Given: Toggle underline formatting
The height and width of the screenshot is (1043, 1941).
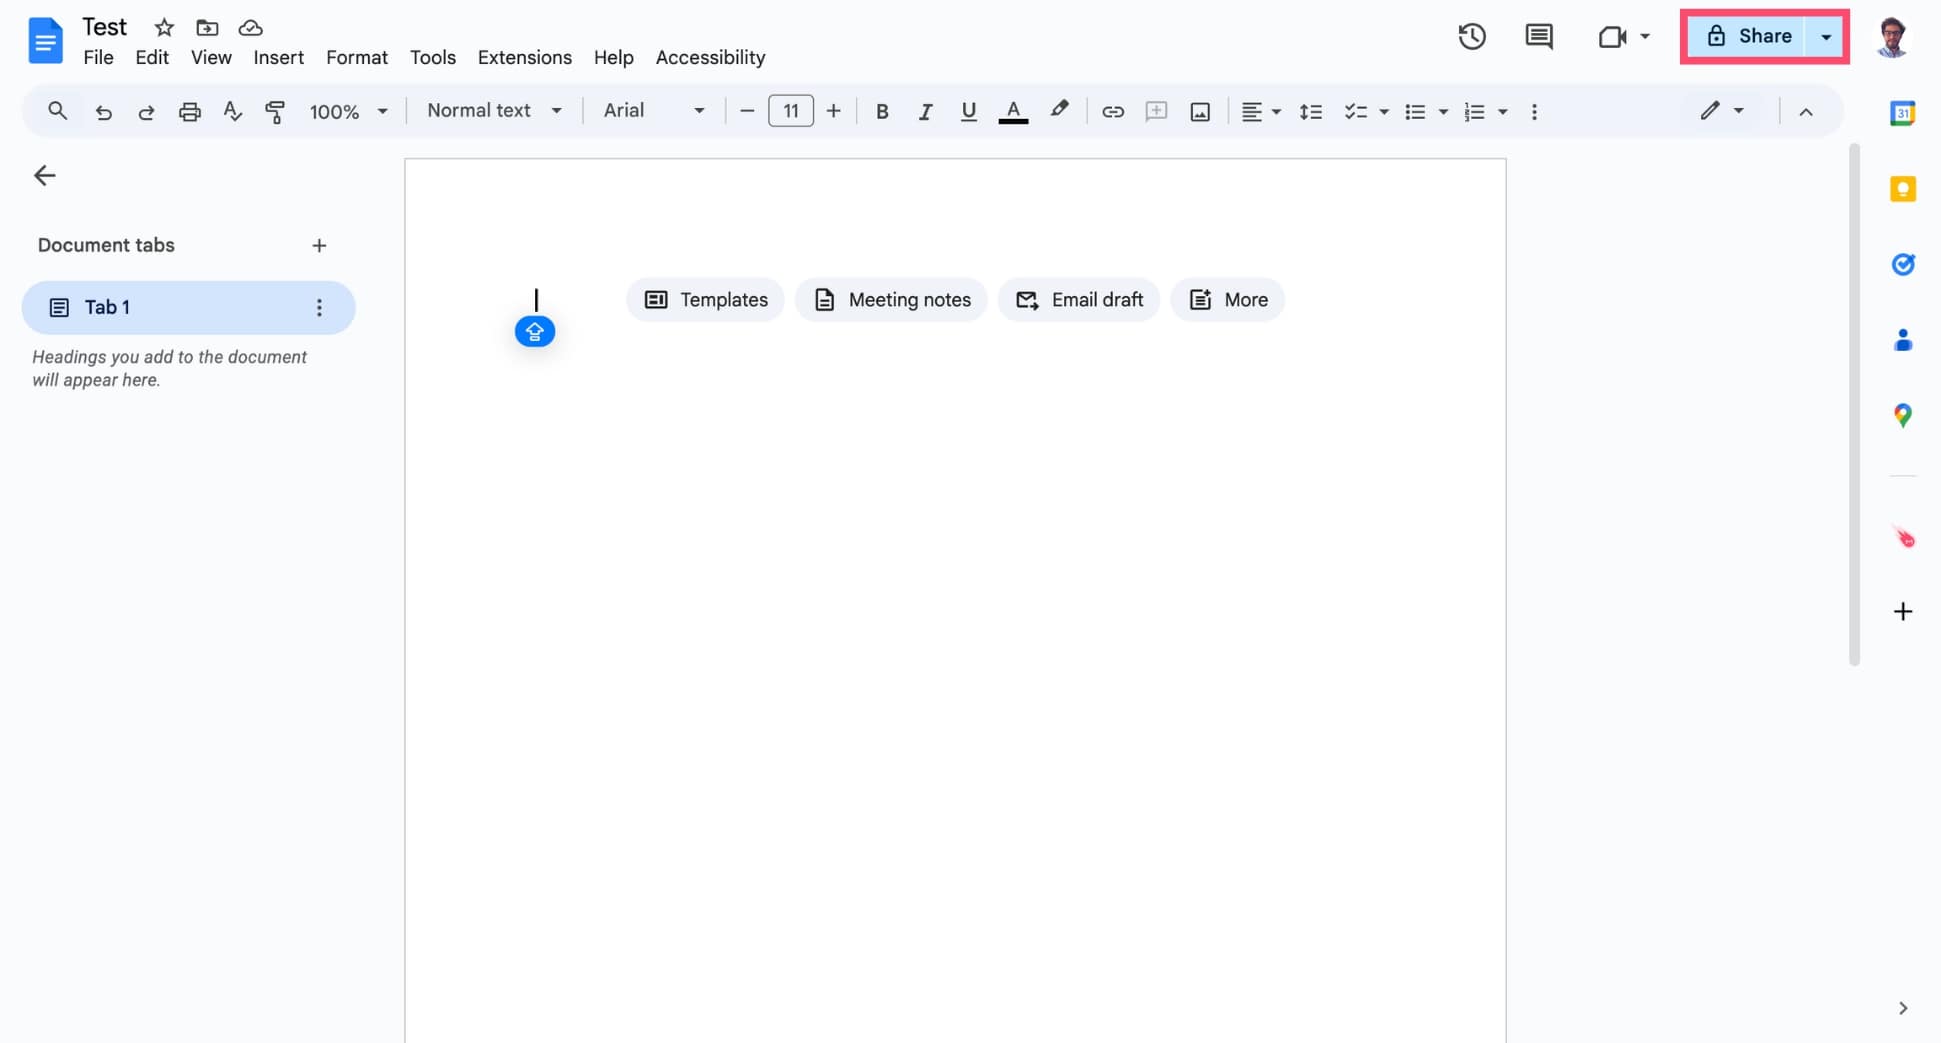Looking at the screenshot, I should [x=968, y=111].
